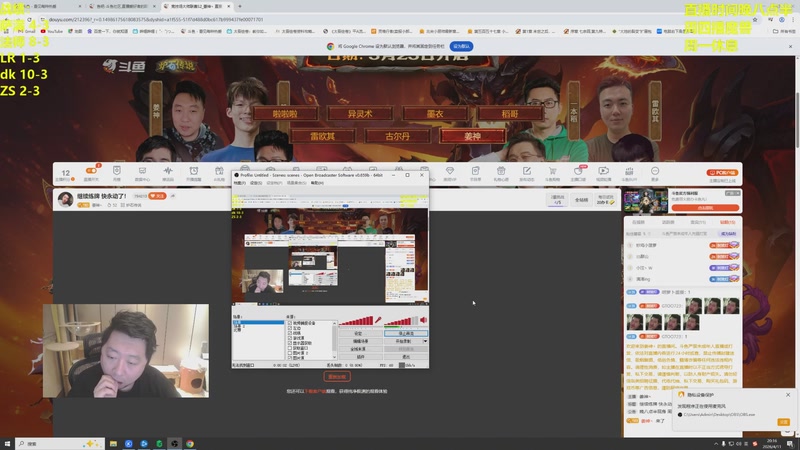This screenshot has width=800, height=450.
Task: Mute desktop audio via OBS speaker icon
Action: pos(423,320)
